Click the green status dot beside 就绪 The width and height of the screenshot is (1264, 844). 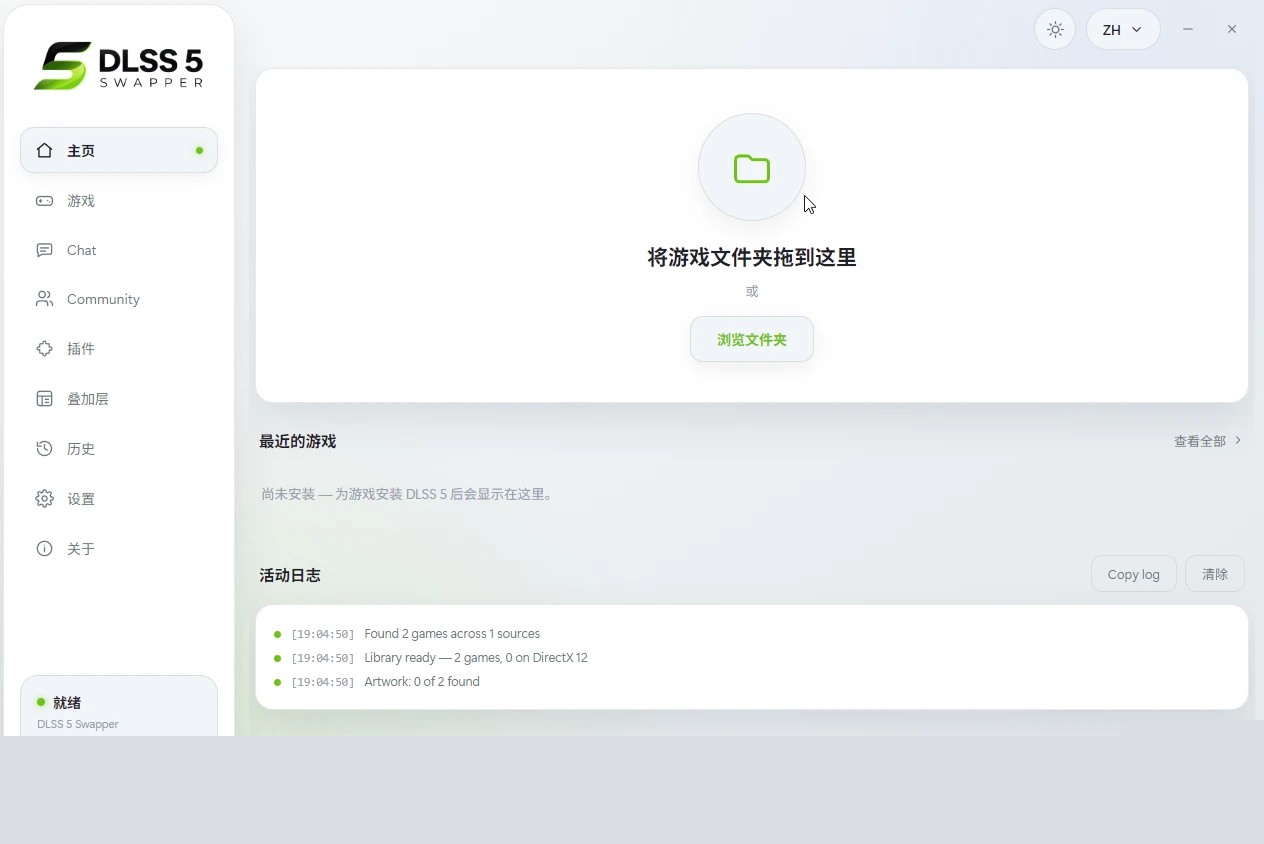[x=41, y=702]
